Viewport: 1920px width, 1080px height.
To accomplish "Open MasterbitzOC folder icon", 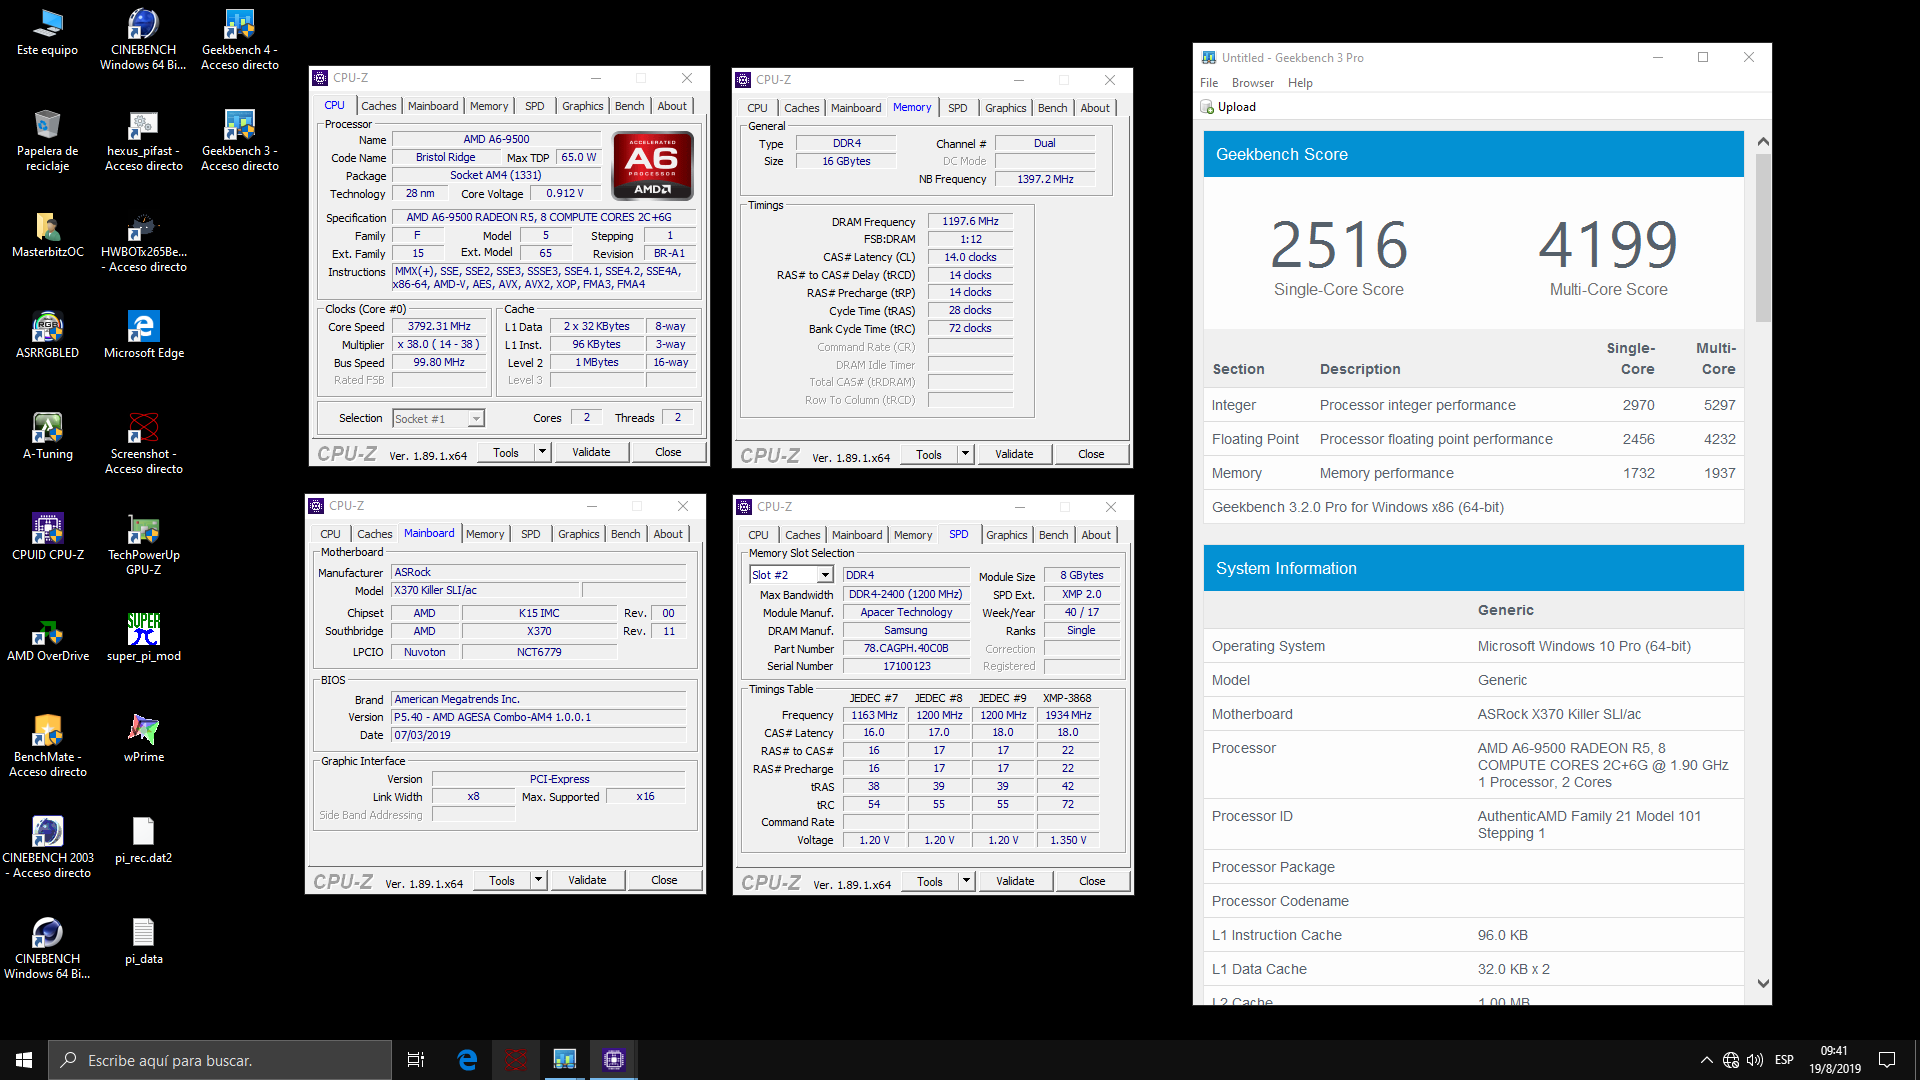I will (47, 234).
